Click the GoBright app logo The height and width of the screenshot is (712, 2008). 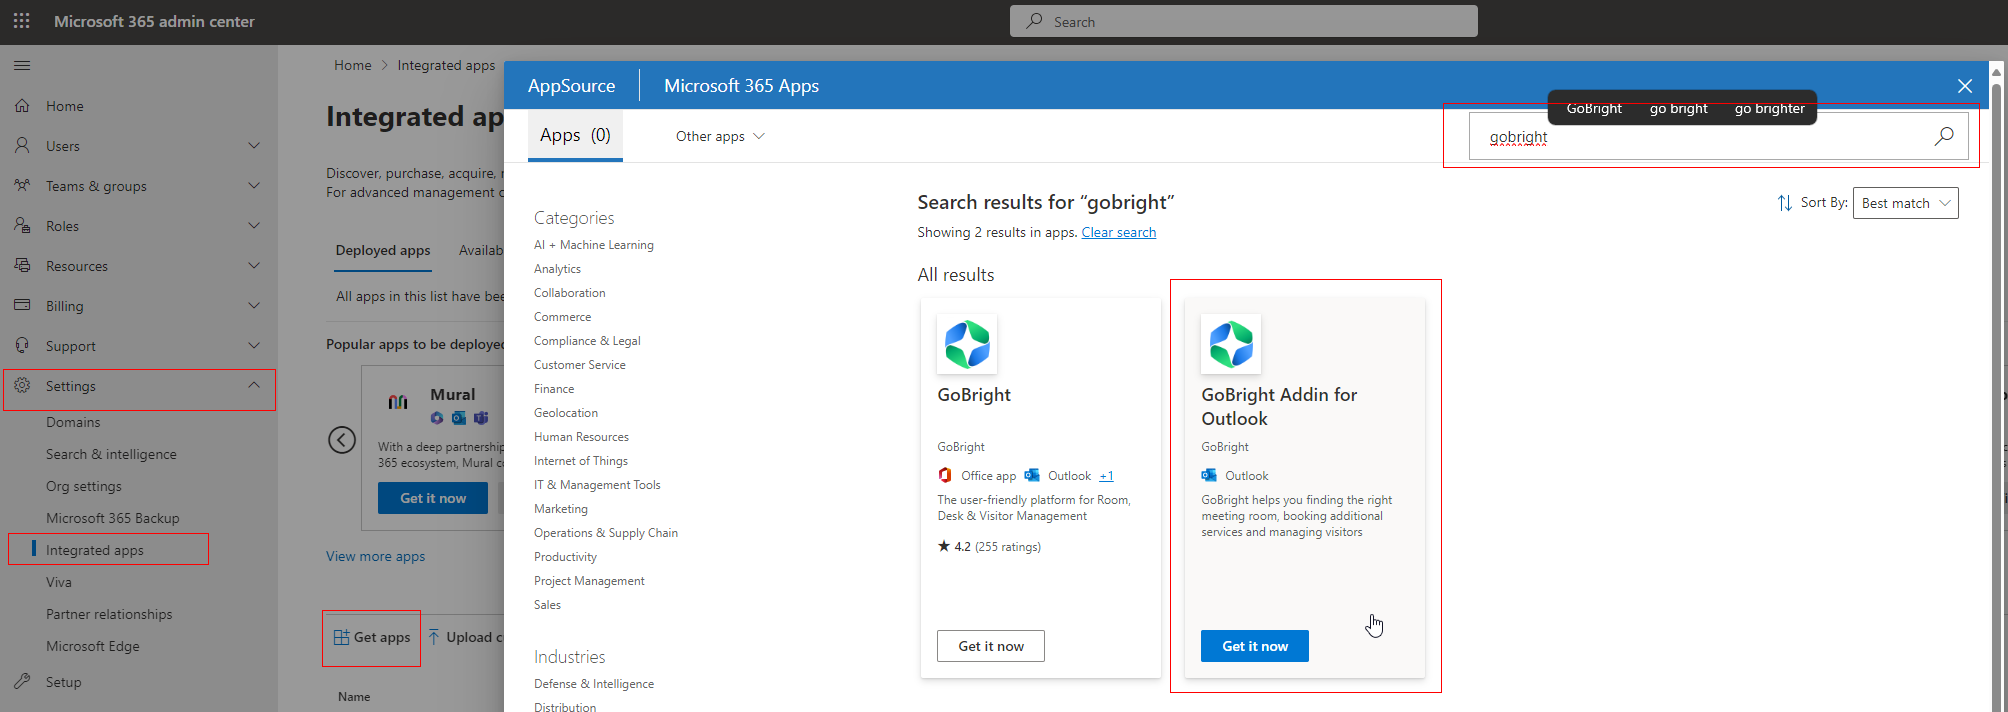click(967, 344)
